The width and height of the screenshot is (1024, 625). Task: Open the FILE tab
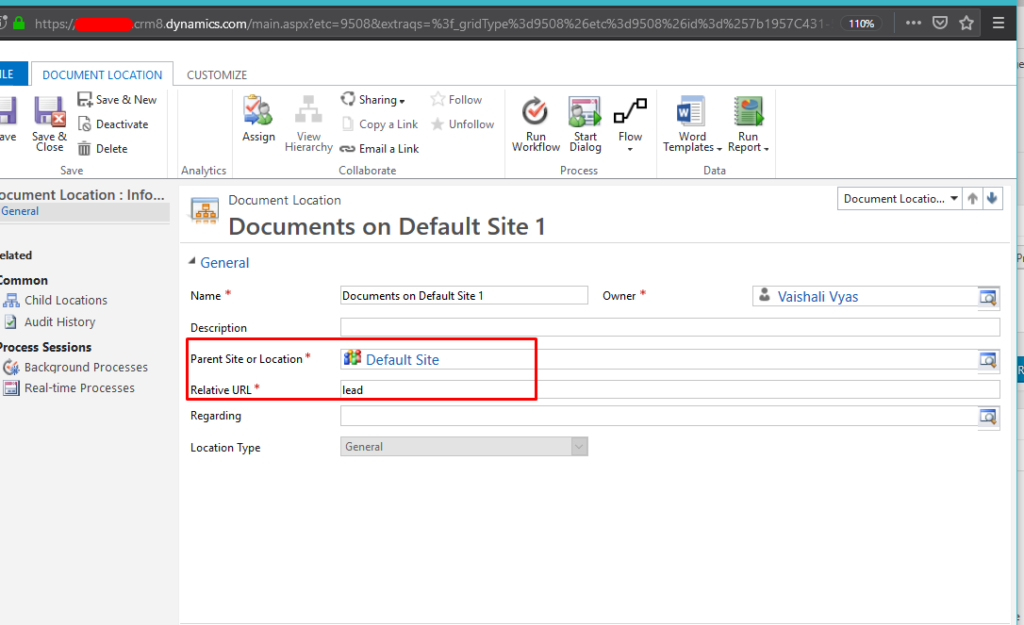12,74
